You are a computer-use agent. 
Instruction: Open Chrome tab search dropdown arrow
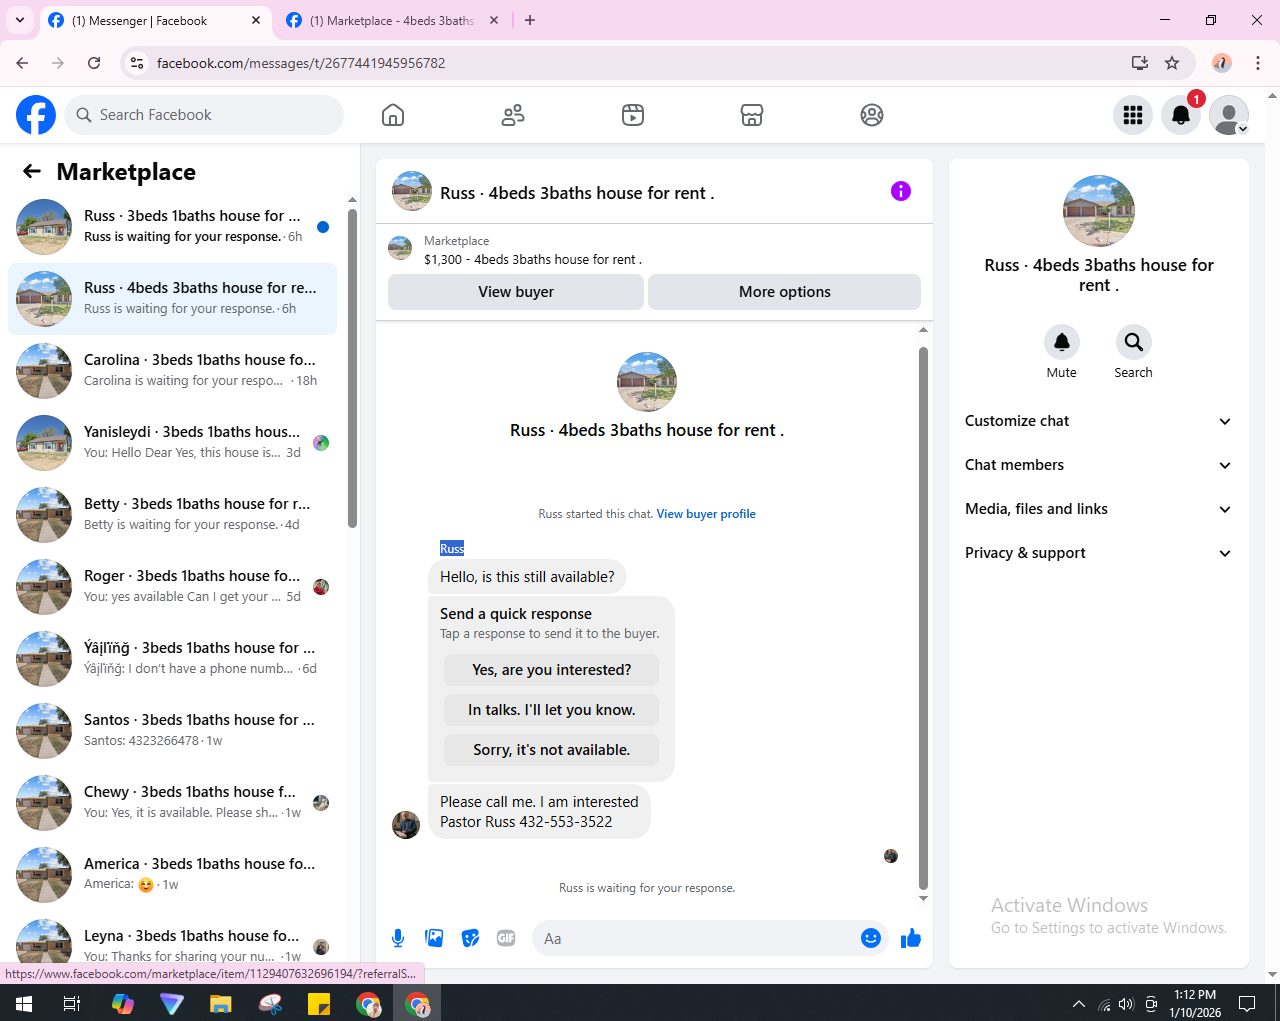tap(20, 20)
